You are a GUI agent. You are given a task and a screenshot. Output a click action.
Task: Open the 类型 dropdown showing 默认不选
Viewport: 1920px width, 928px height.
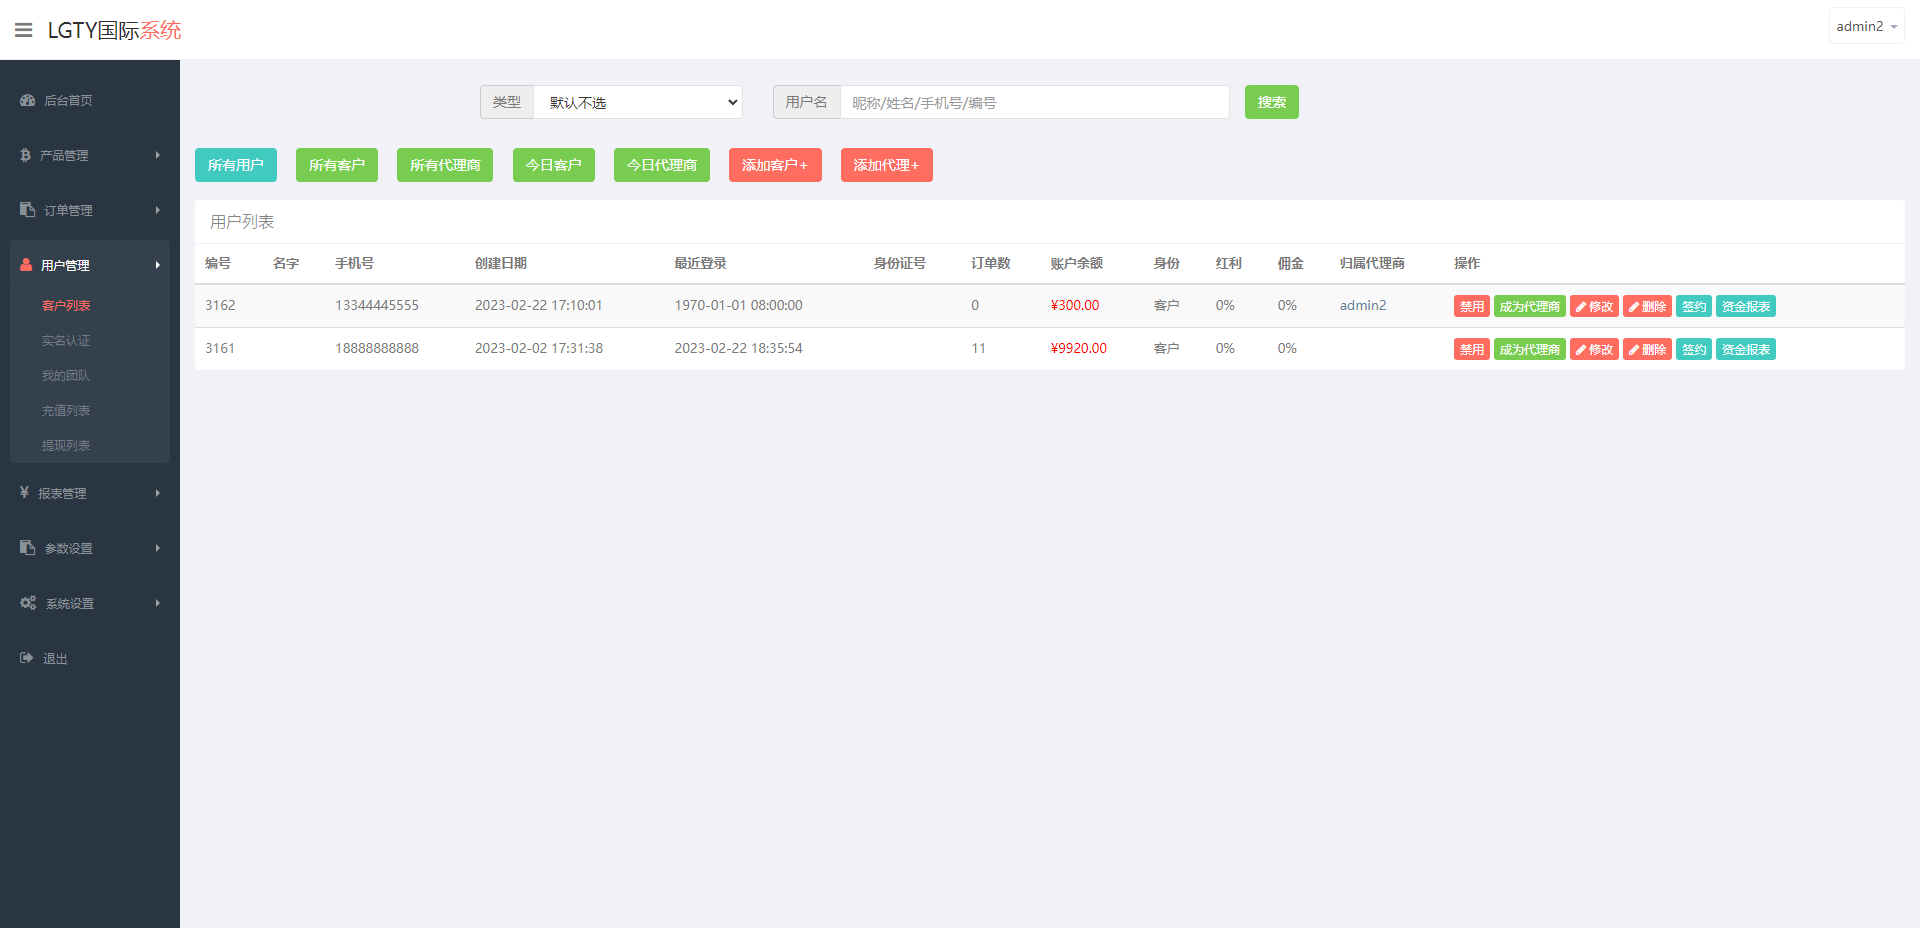[x=638, y=102]
